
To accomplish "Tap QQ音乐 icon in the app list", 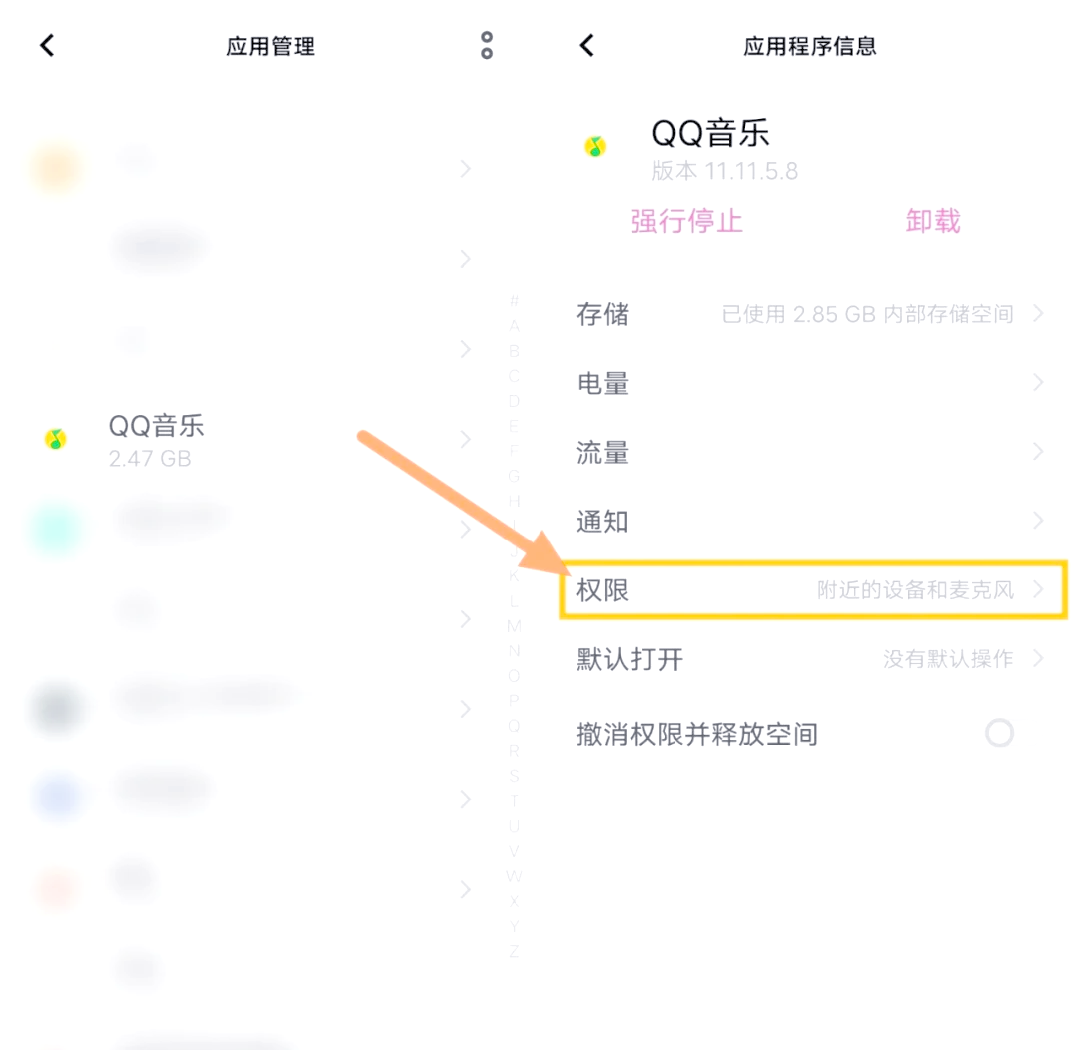I will pos(56,439).
